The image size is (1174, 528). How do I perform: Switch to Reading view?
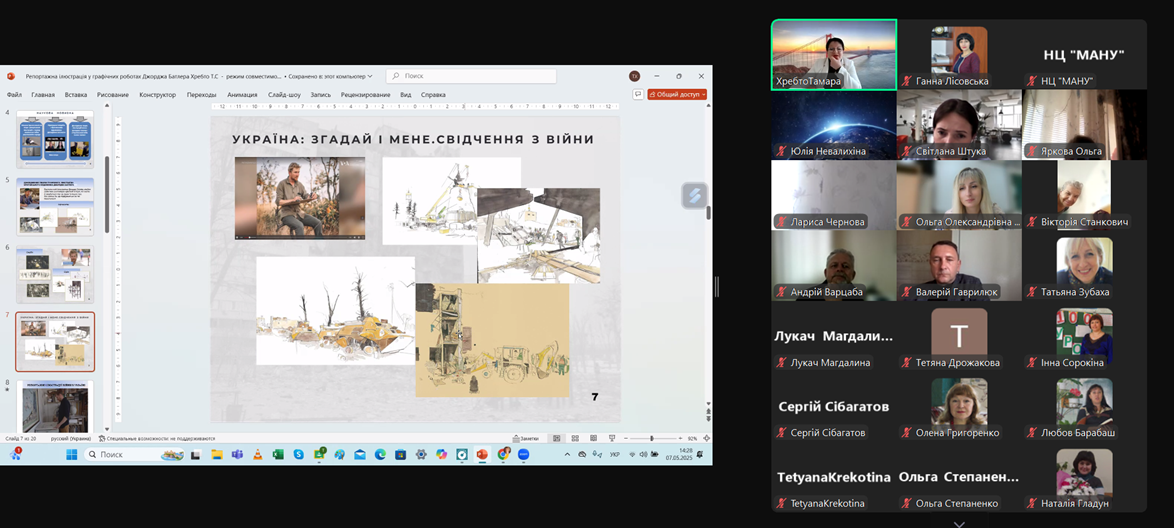593,438
